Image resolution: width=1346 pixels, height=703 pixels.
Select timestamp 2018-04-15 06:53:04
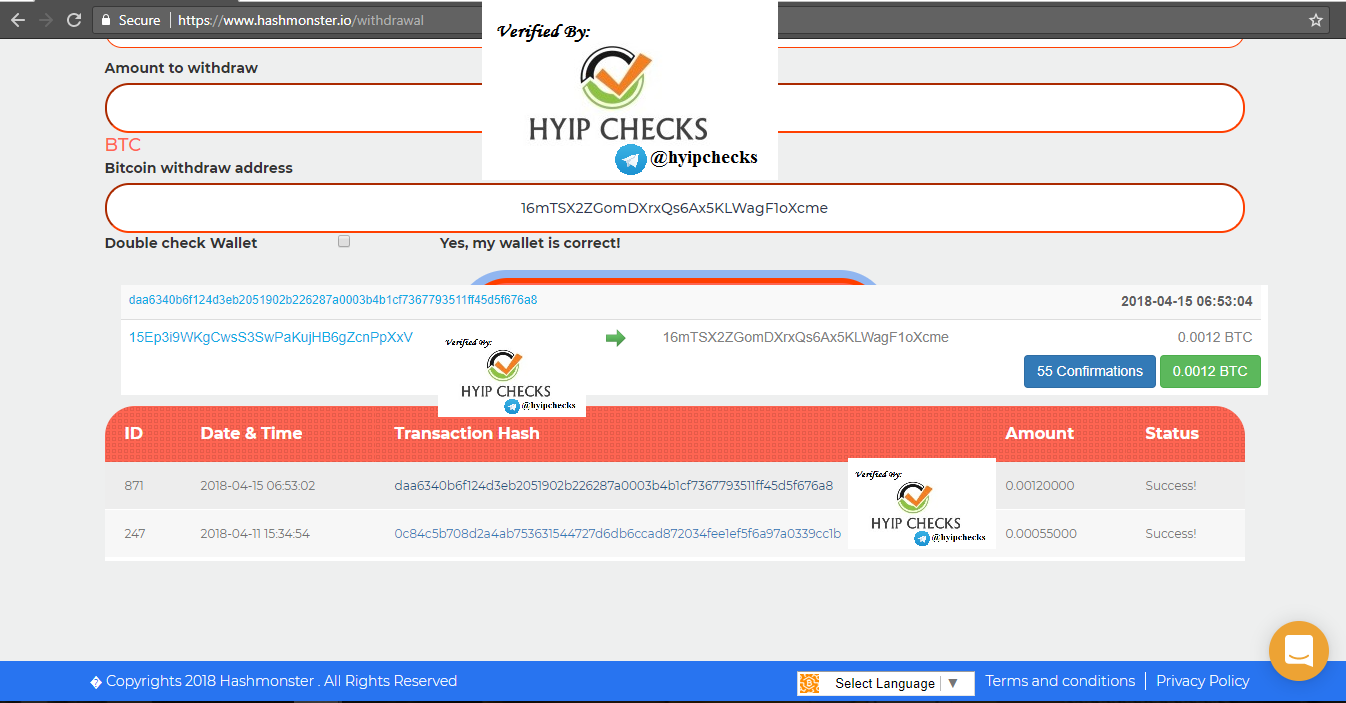[x=1187, y=300]
